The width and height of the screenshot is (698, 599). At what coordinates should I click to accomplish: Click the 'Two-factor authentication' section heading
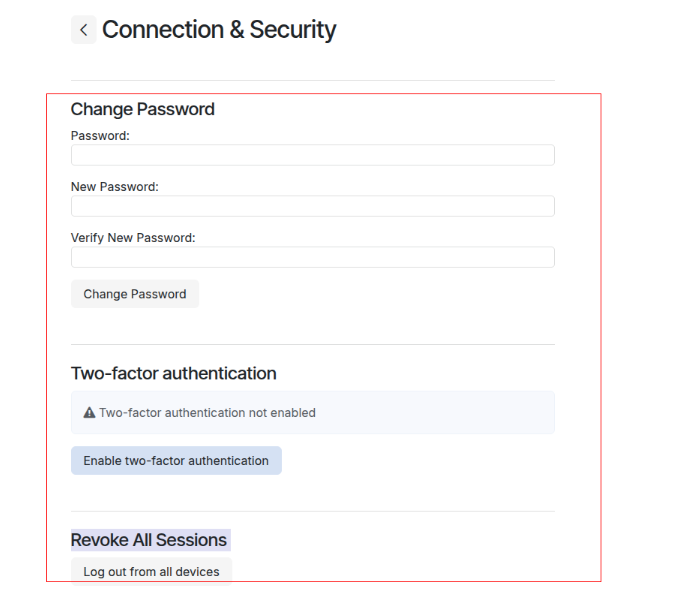[x=173, y=373]
